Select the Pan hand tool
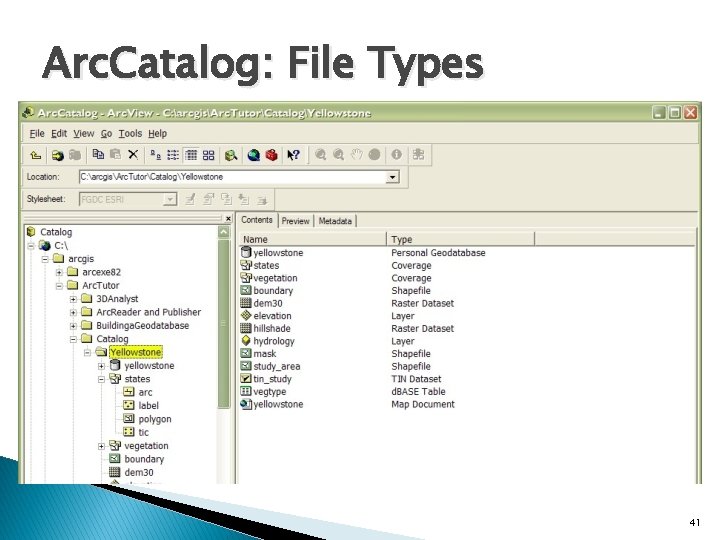The width and height of the screenshot is (720, 540). click(357, 155)
